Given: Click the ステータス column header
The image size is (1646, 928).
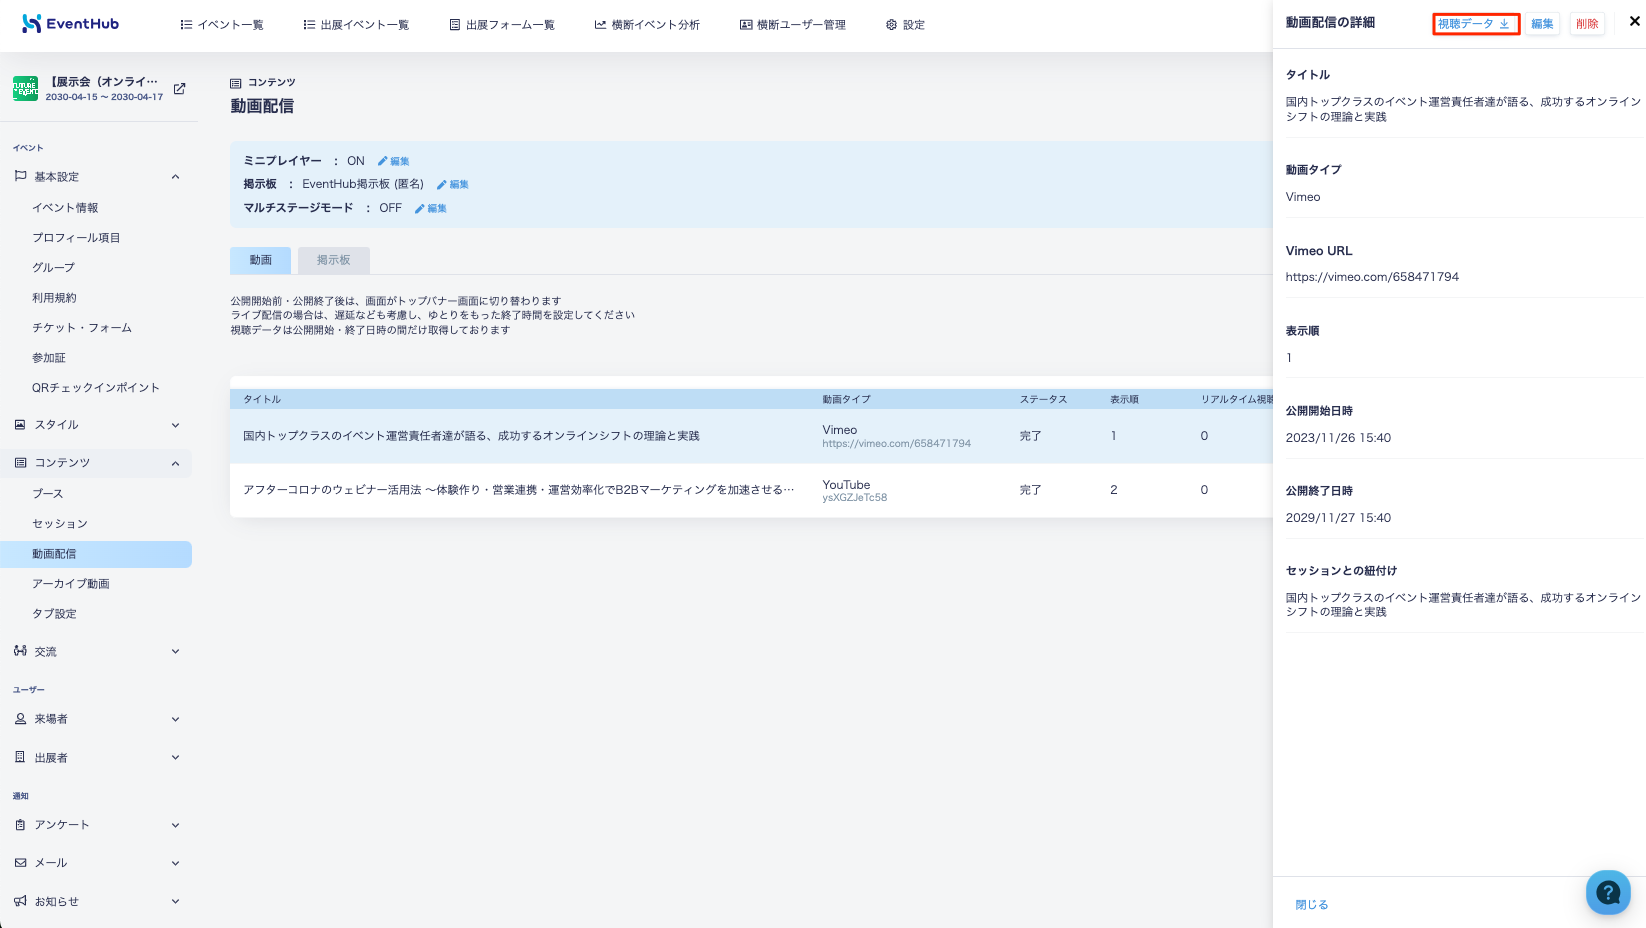Looking at the screenshot, I should pyautogui.click(x=1043, y=399).
